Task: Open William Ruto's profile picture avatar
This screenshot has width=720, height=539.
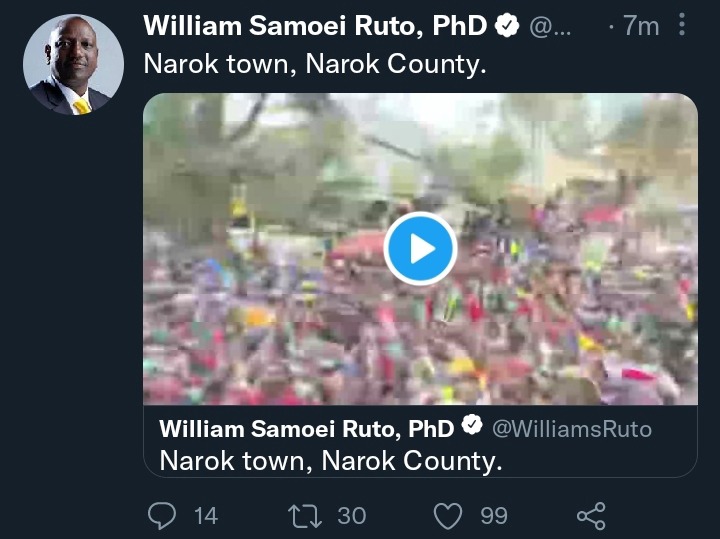Action: click(x=73, y=65)
